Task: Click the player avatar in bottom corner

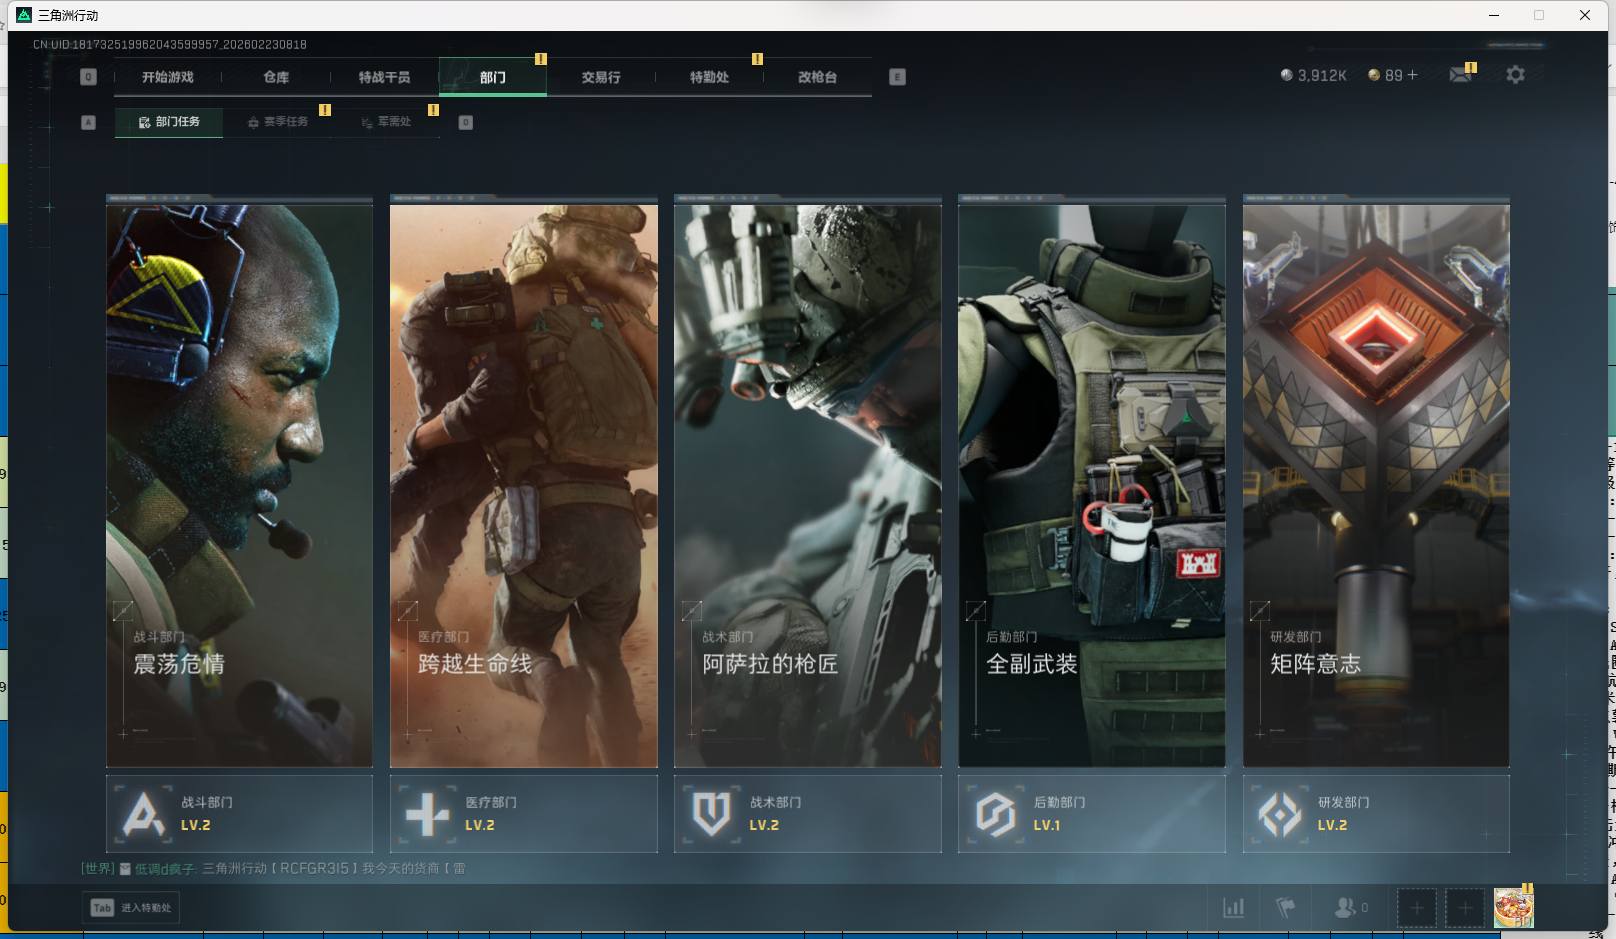Action: (x=1513, y=908)
